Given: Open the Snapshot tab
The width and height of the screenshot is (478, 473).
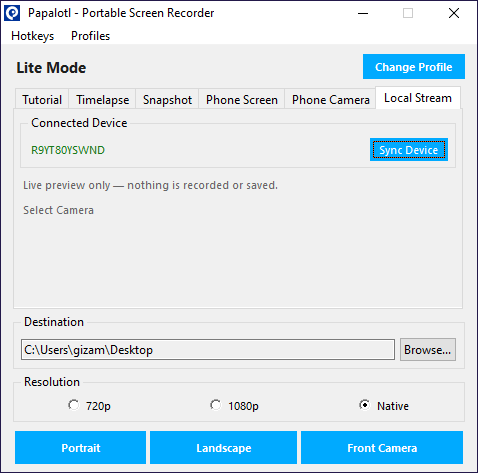Looking at the screenshot, I should tap(167, 100).
